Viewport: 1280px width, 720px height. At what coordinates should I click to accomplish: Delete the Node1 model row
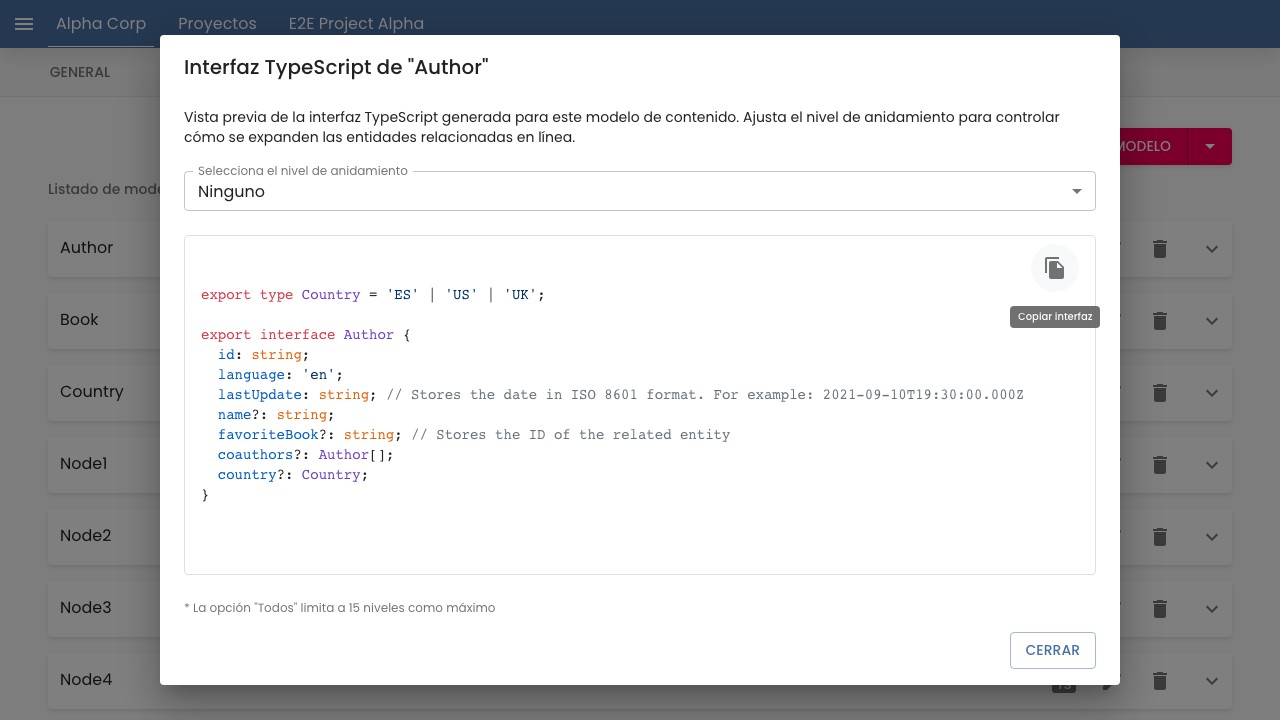point(1160,465)
